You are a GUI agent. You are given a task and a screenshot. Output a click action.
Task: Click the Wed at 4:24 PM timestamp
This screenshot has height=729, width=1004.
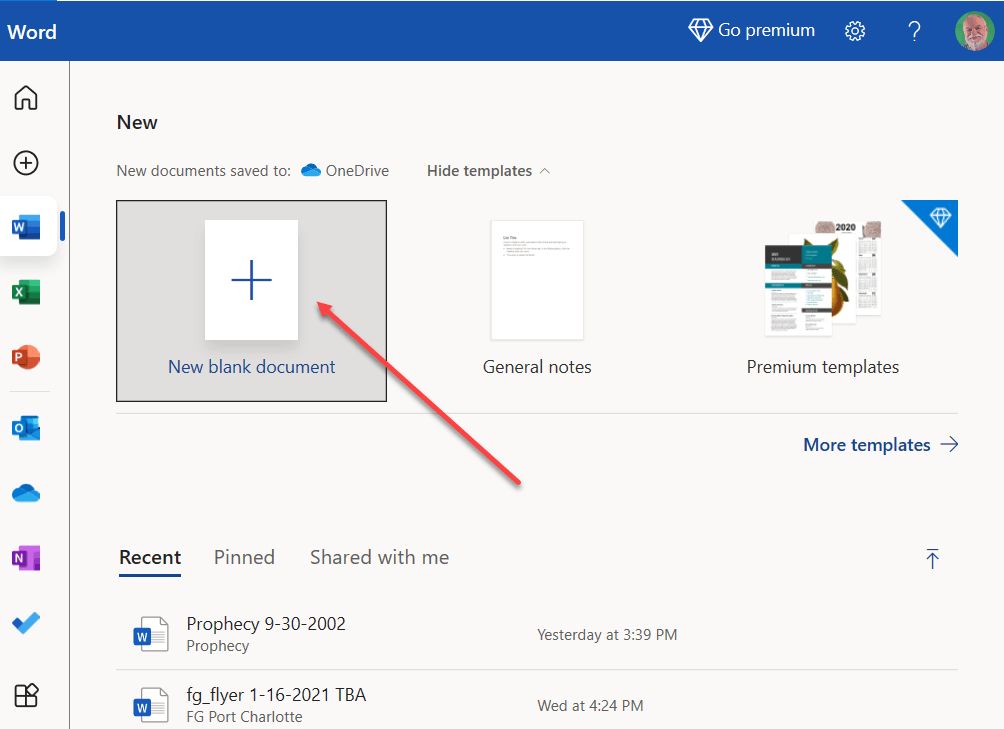pos(590,706)
